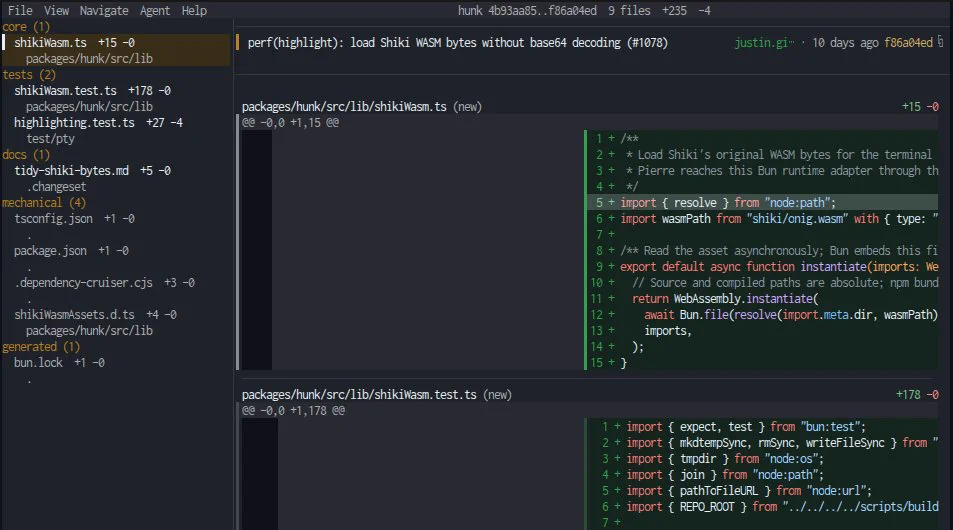953x530 pixels.
Task: Click the shikiWasm.test.ts (new) file header
Action: pyautogui.click(x=377, y=395)
